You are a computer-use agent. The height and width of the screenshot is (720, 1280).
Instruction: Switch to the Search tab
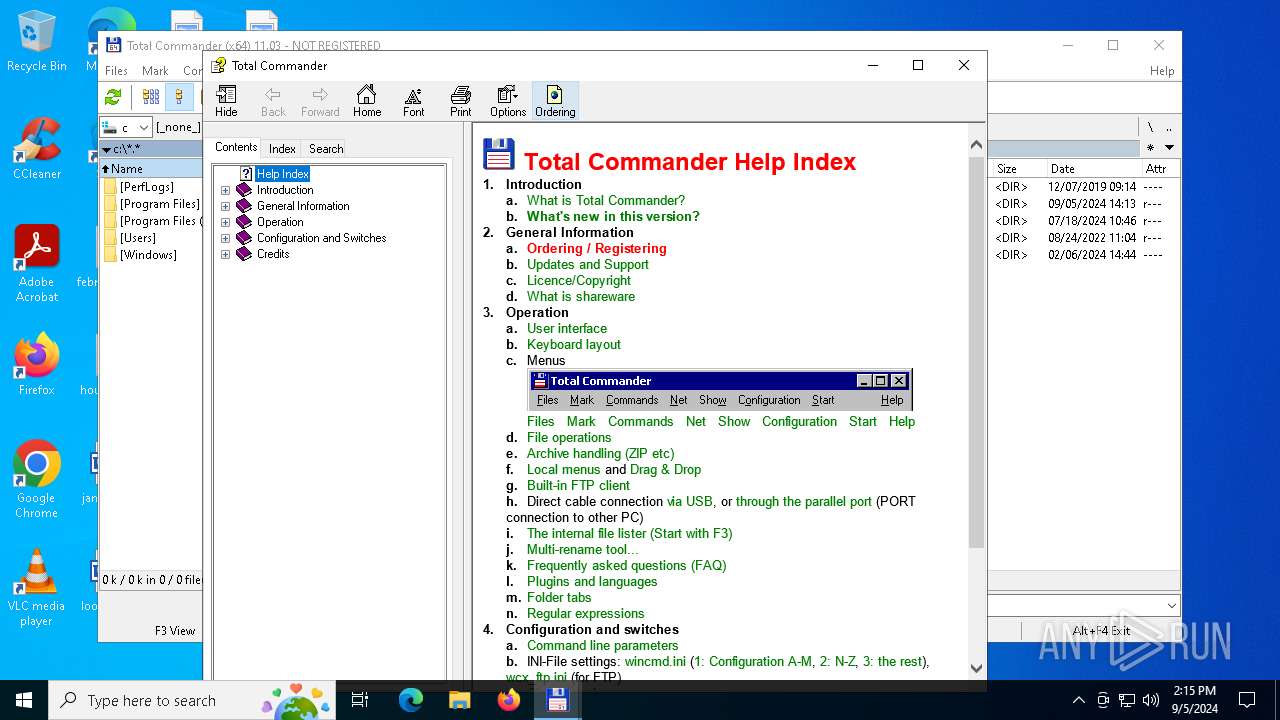pyautogui.click(x=326, y=148)
